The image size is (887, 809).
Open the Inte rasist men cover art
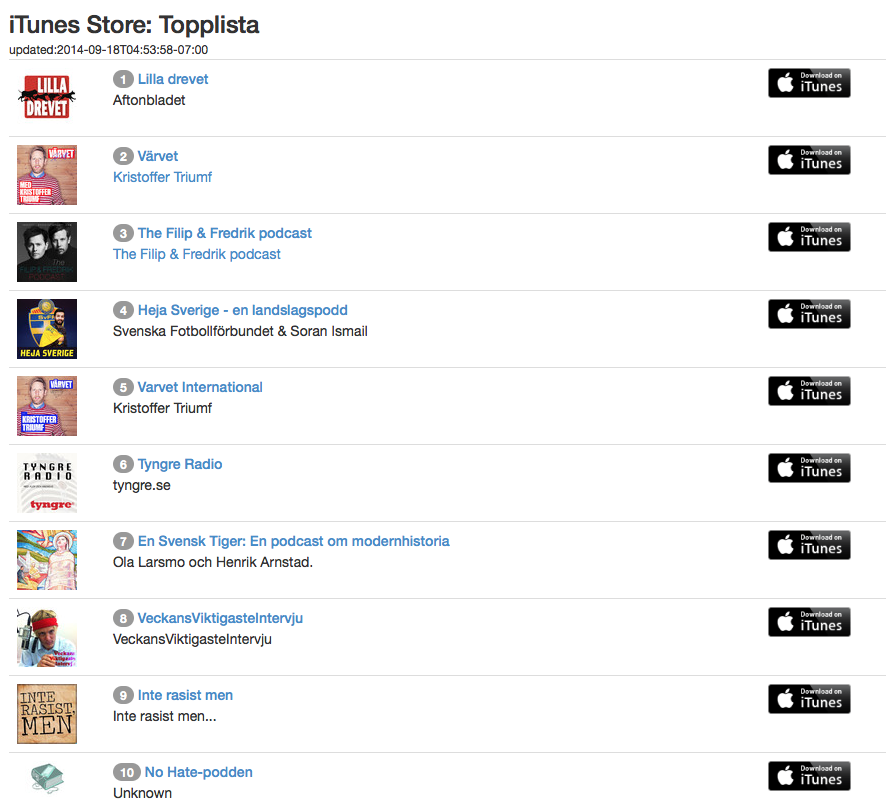coord(47,714)
